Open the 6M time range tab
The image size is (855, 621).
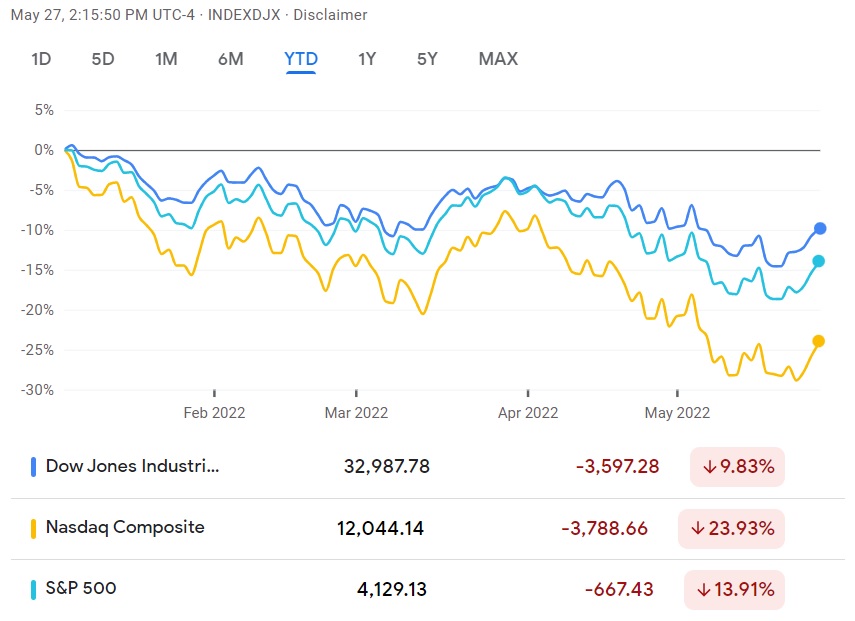click(x=230, y=59)
